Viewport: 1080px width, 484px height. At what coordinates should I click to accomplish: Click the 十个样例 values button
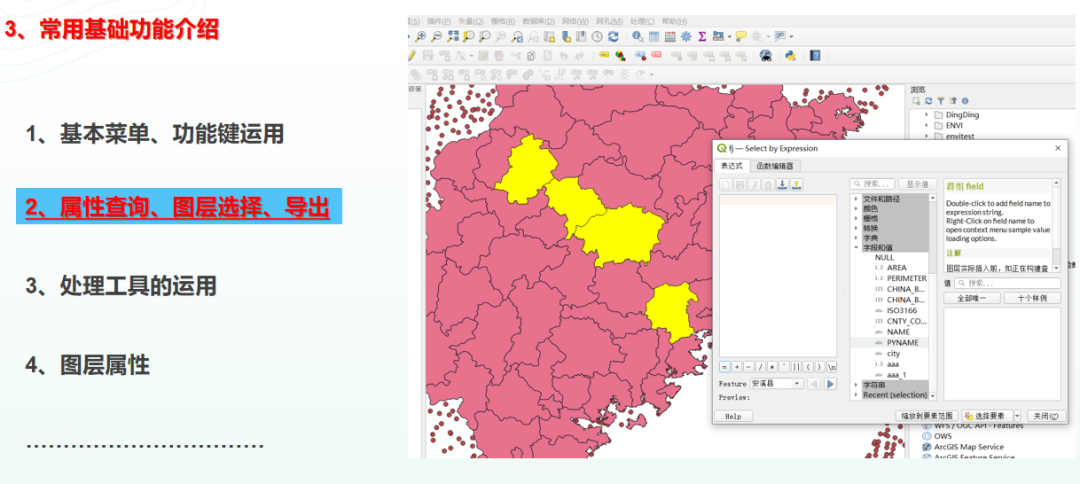point(1032,298)
